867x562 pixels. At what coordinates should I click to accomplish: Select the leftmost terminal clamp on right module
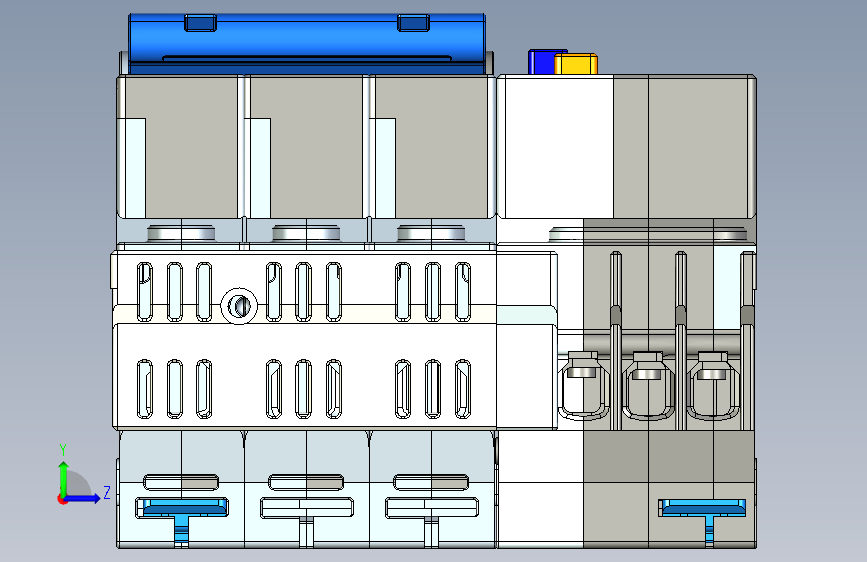click(x=583, y=384)
